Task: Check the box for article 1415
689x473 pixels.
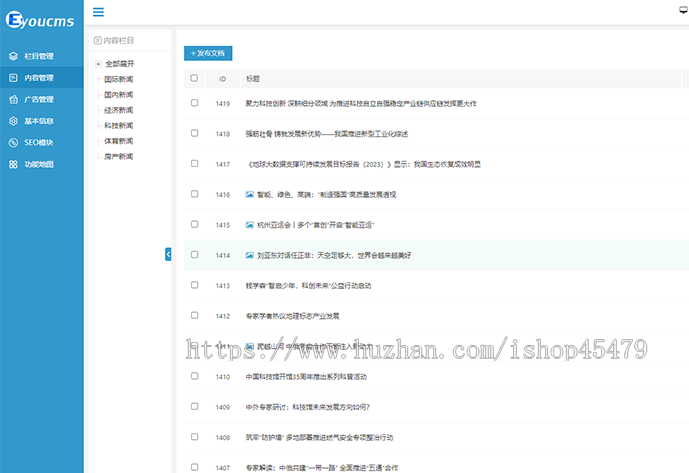Action: point(194,224)
